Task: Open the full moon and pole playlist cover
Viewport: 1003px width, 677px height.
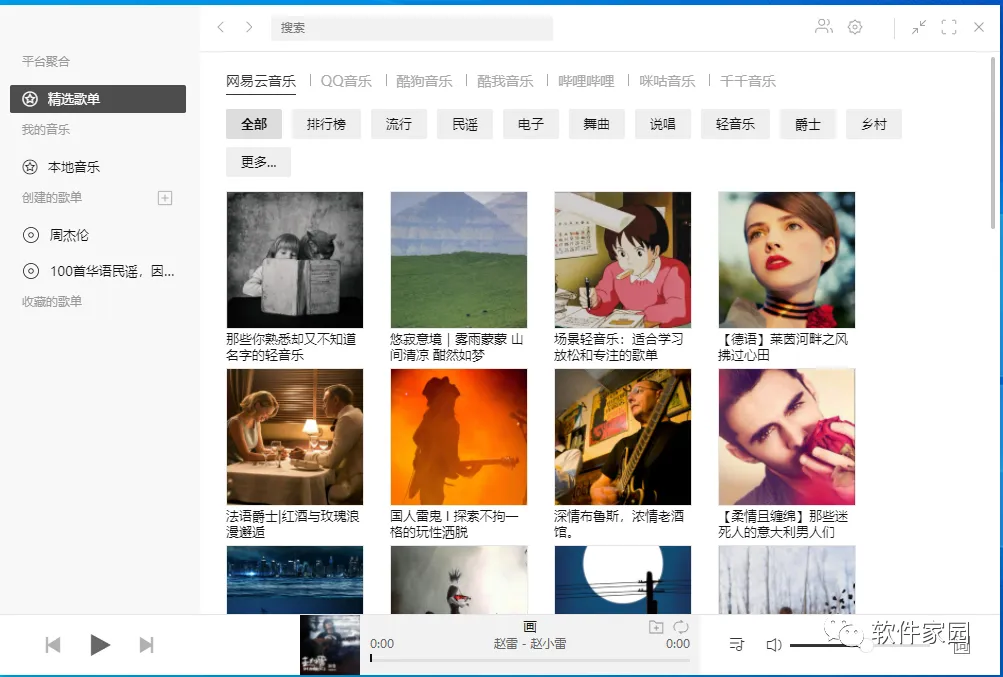Action: coord(622,580)
